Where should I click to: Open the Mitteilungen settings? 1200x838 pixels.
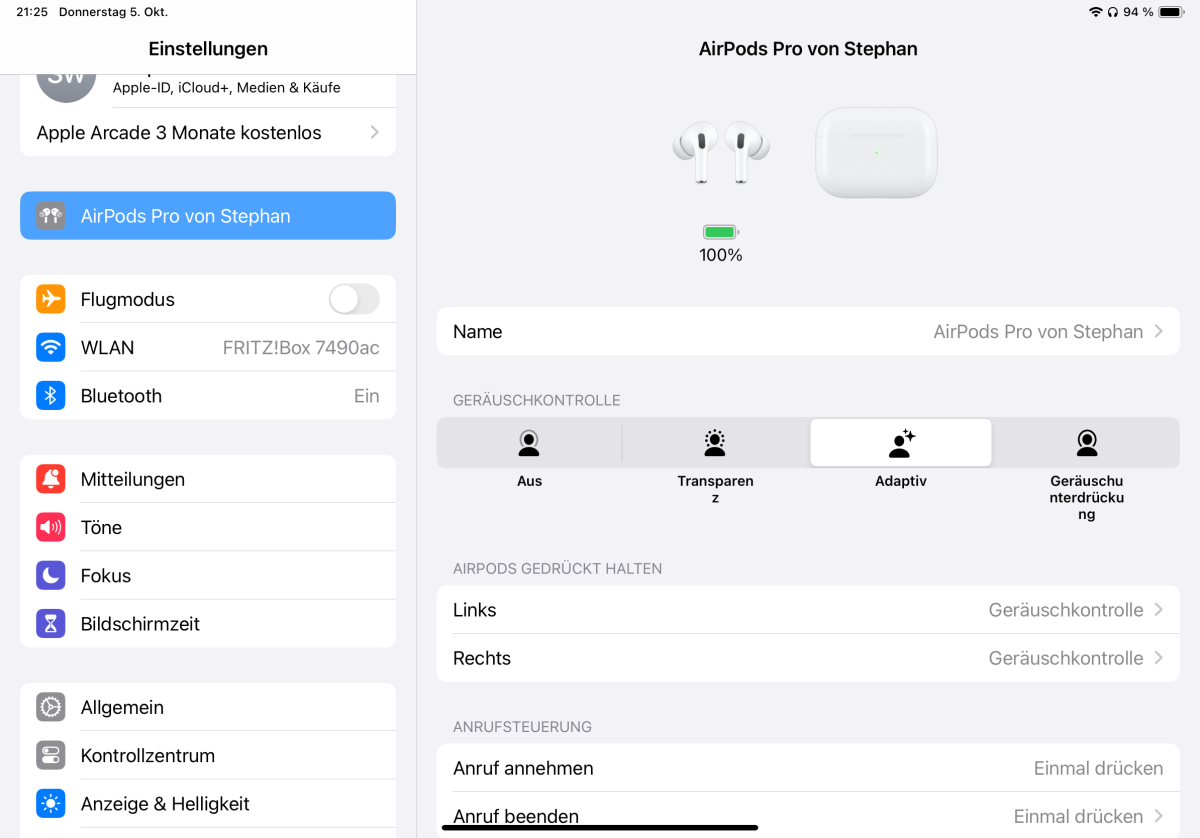pyautogui.click(x=208, y=479)
